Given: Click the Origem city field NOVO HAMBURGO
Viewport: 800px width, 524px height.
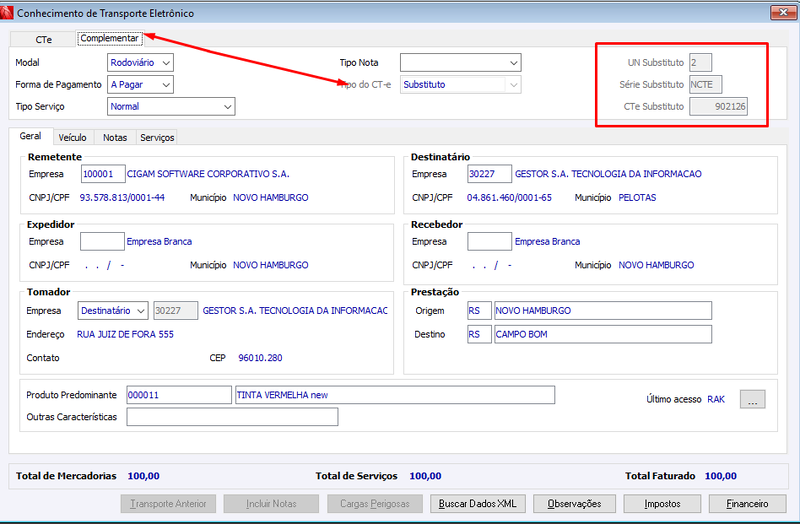Looking at the screenshot, I should 603,311.
